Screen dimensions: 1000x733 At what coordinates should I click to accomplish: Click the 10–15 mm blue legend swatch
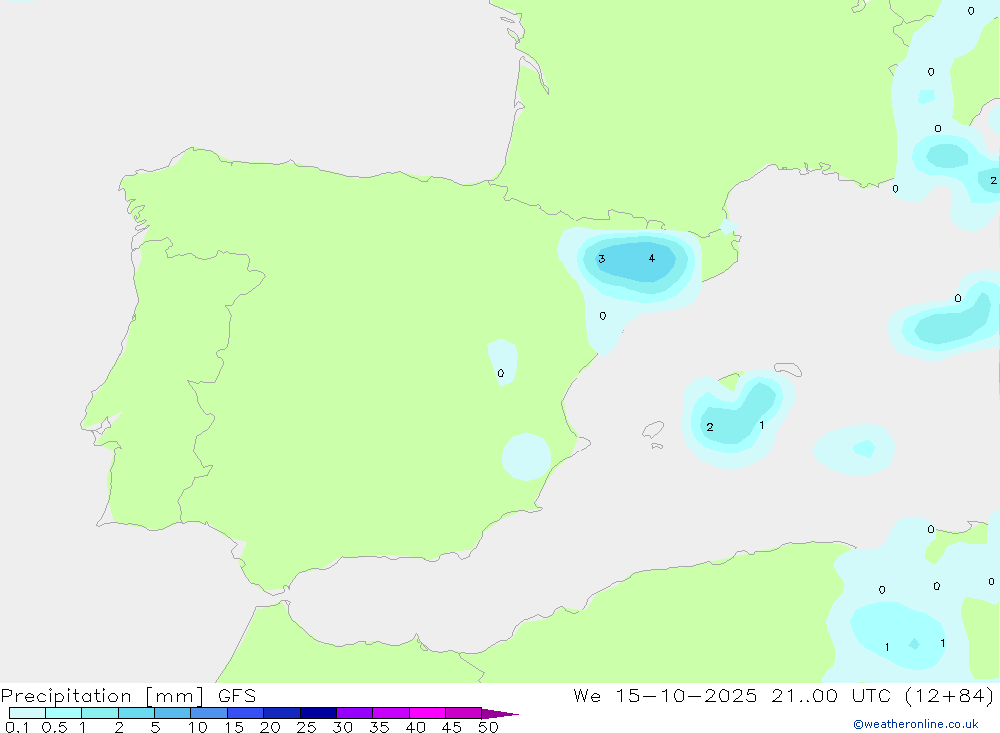209,713
